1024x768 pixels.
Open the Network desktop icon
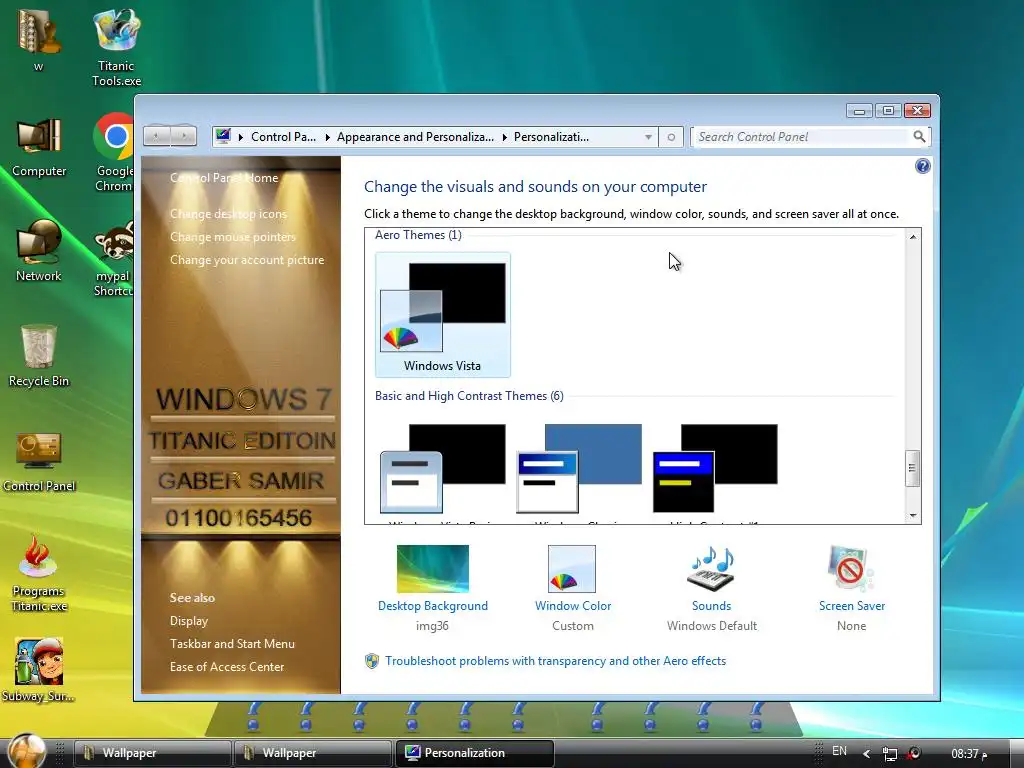click(39, 250)
